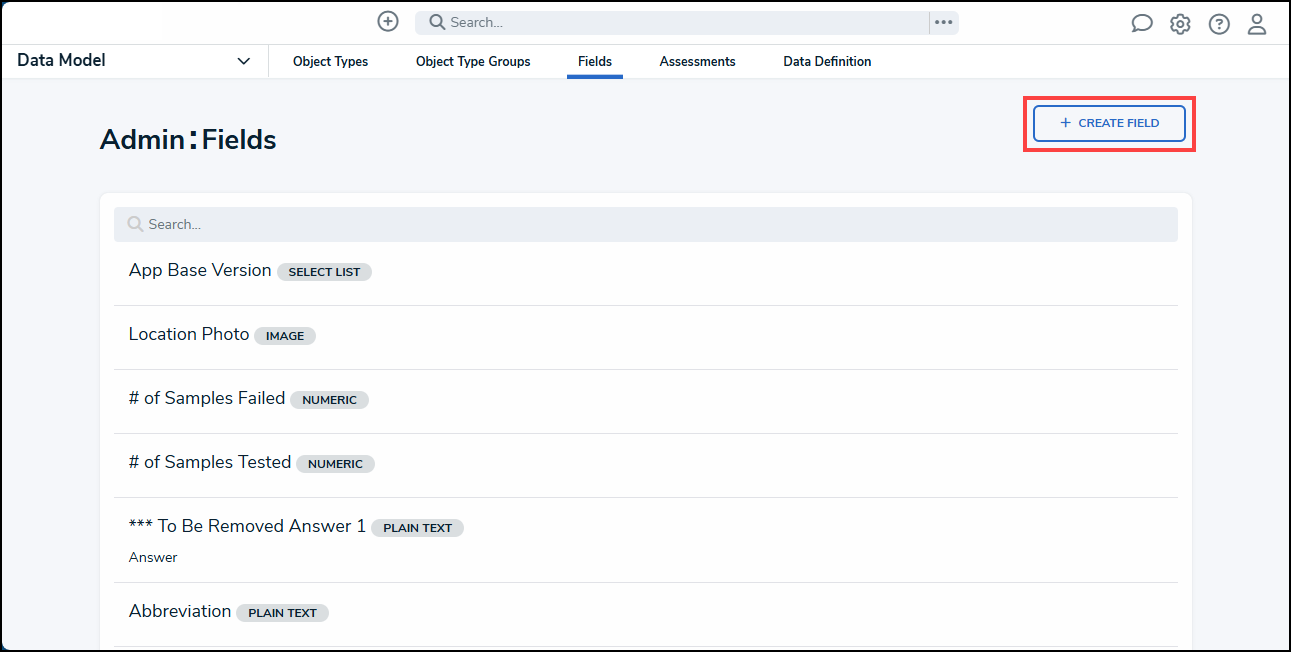
Task: Open the App Base Version field
Action: [200, 271]
